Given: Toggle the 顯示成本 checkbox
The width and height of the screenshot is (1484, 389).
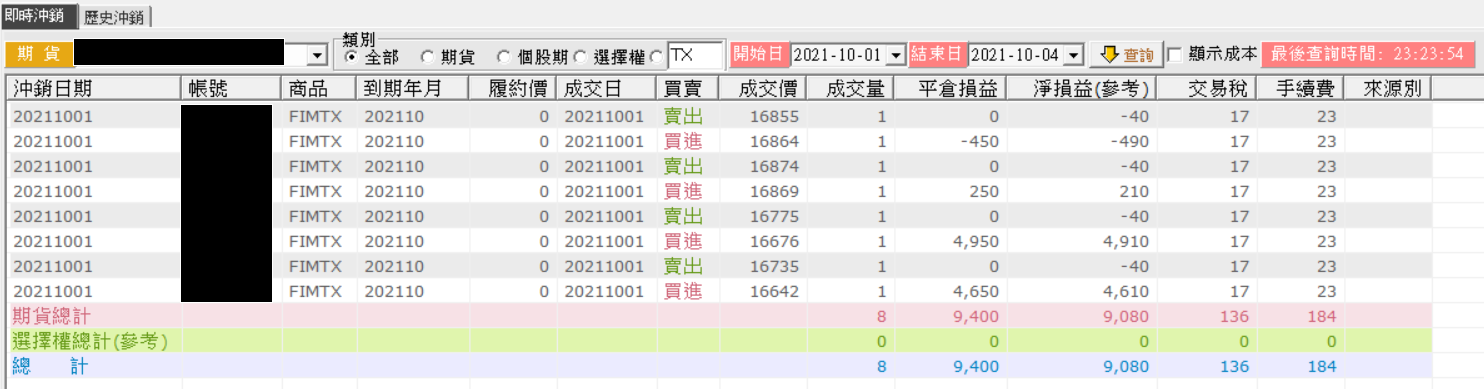Looking at the screenshot, I should pos(1175,54).
